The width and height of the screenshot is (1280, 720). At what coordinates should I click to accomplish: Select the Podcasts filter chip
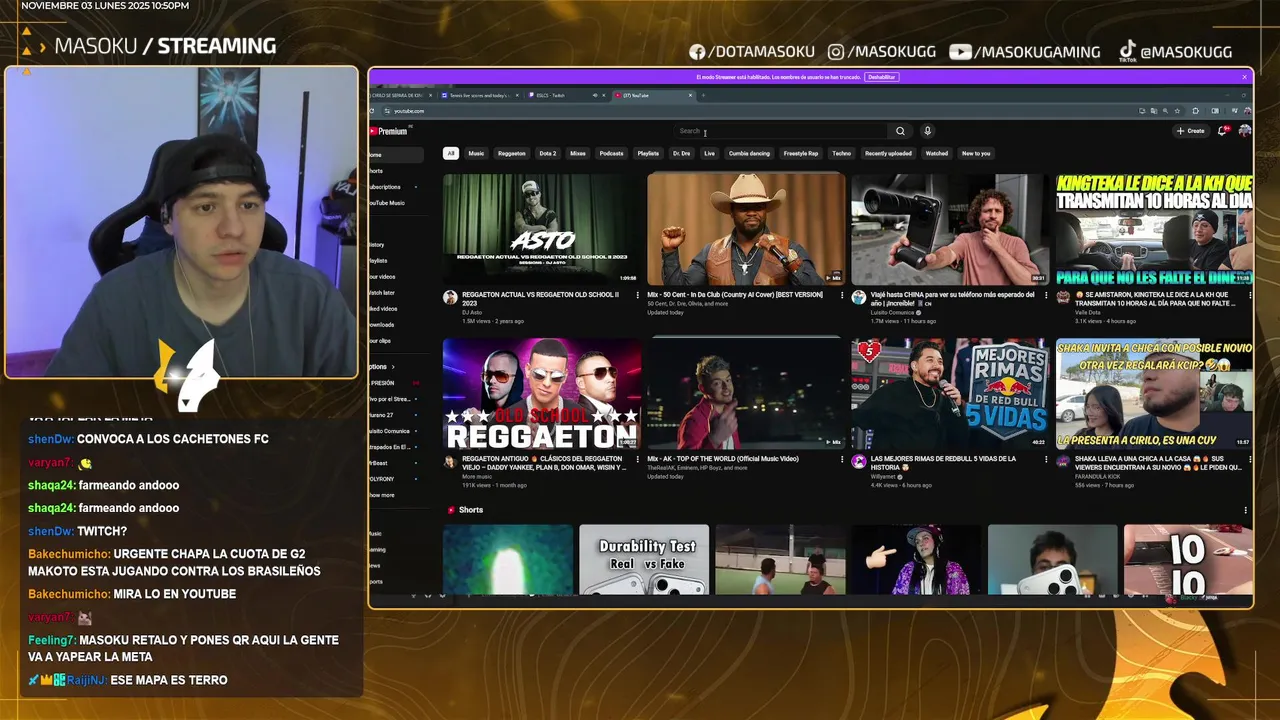tap(611, 153)
